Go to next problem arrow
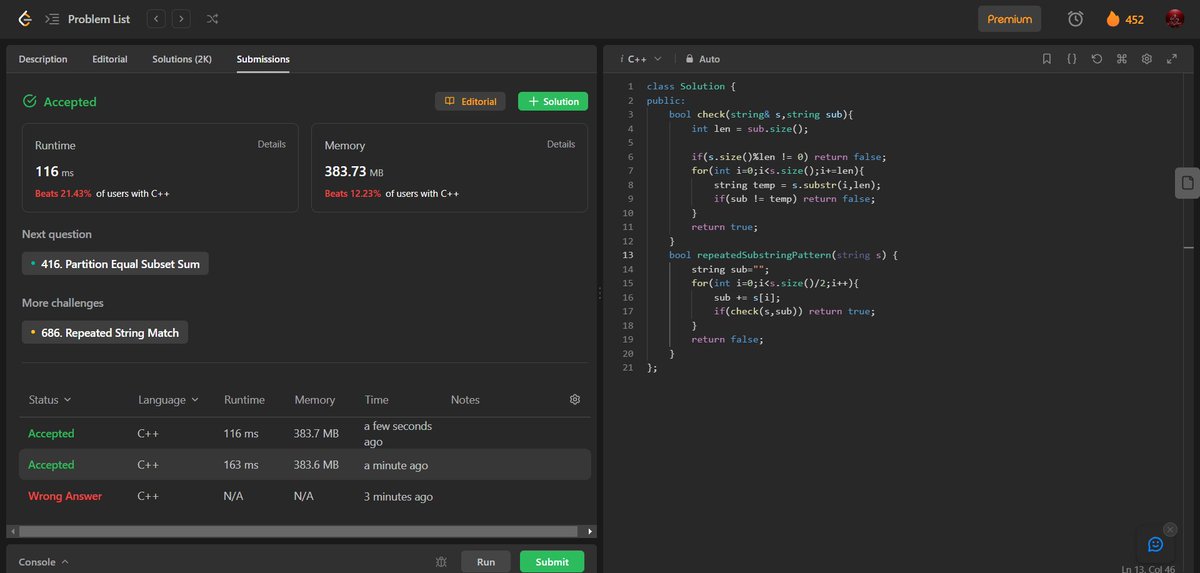Image resolution: width=1200 pixels, height=573 pixels. point(181,19)
